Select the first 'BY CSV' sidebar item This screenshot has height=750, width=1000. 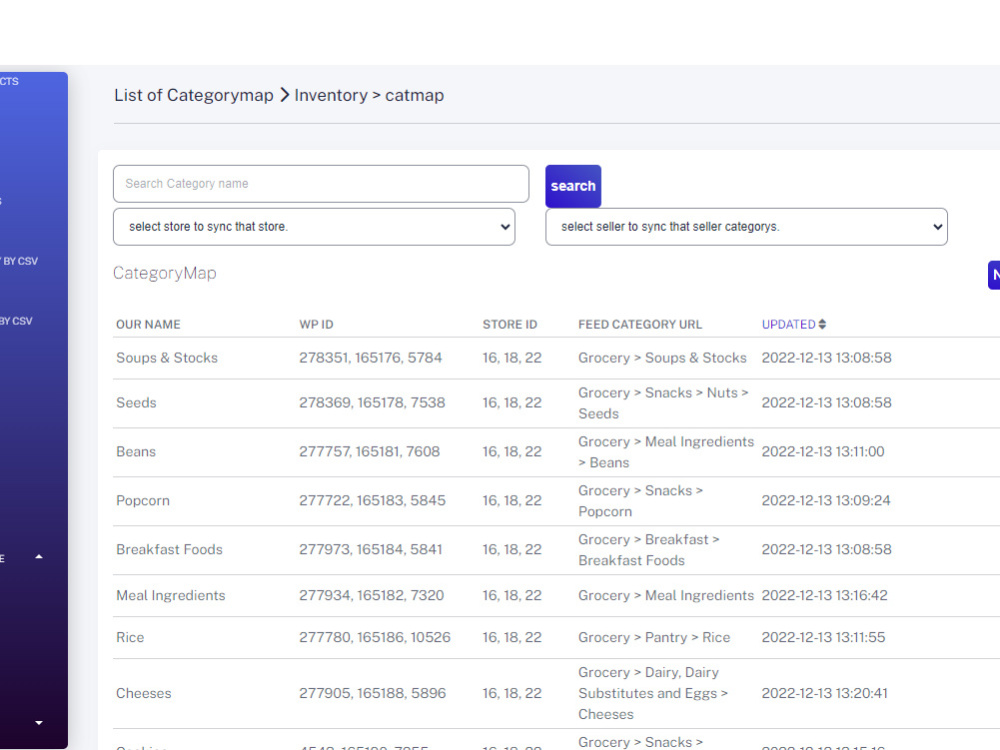[x=18, y=261]
